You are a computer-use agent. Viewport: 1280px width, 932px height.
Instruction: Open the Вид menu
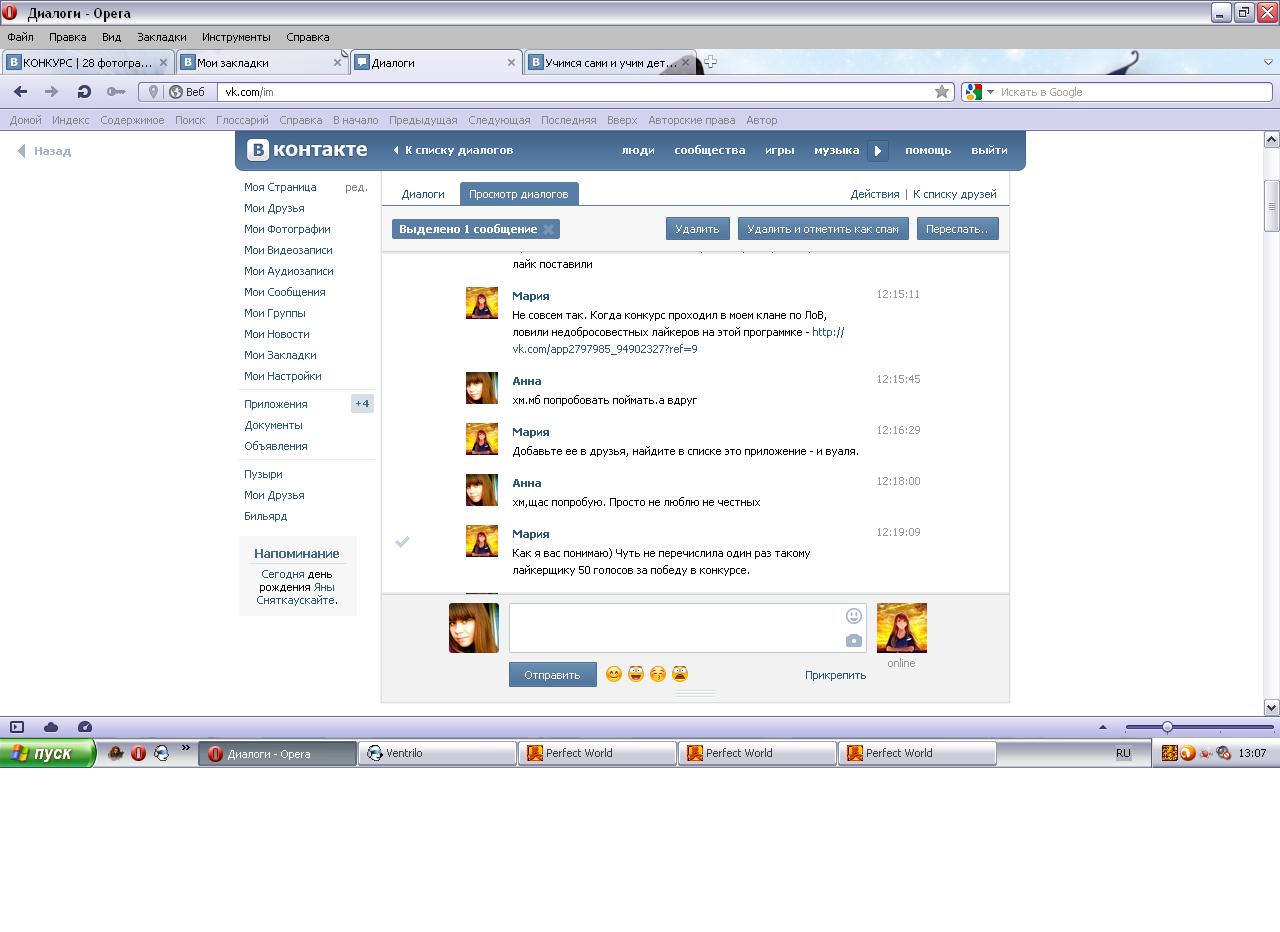[111, 37]
